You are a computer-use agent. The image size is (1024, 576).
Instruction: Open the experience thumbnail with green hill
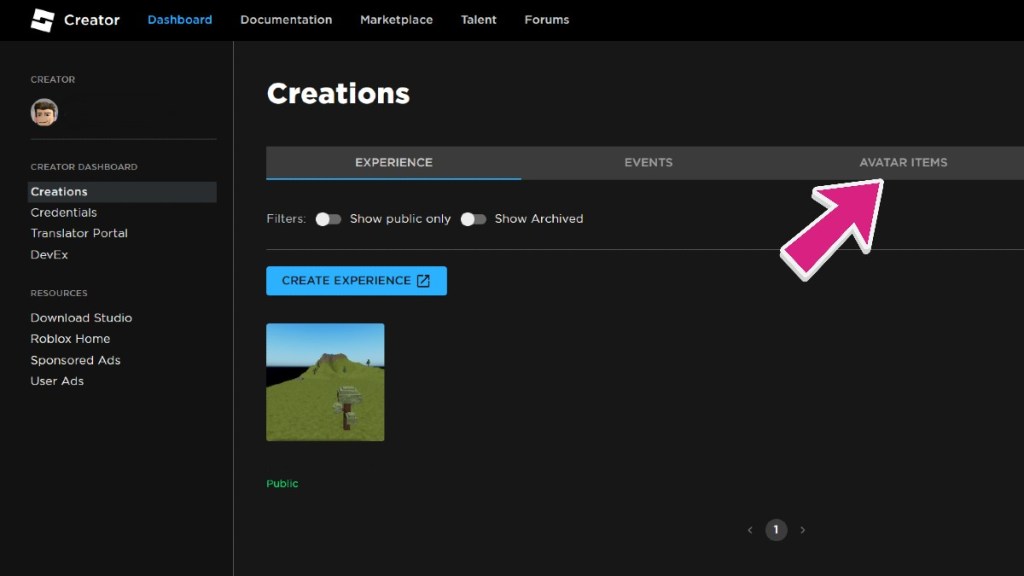point(325,382)
